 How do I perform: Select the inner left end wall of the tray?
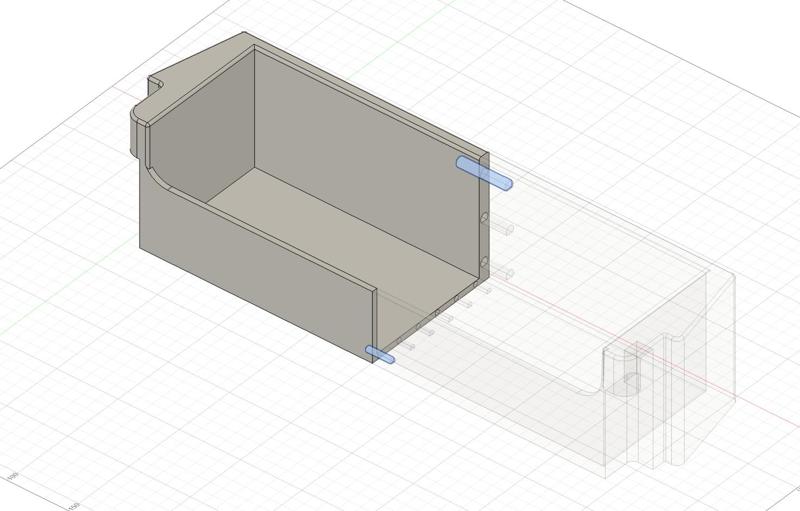[x=204, y=127]
